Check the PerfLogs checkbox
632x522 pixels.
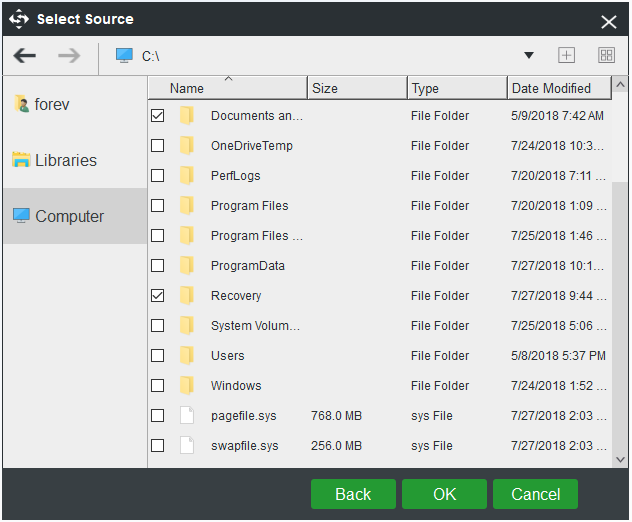coord(158,176)
